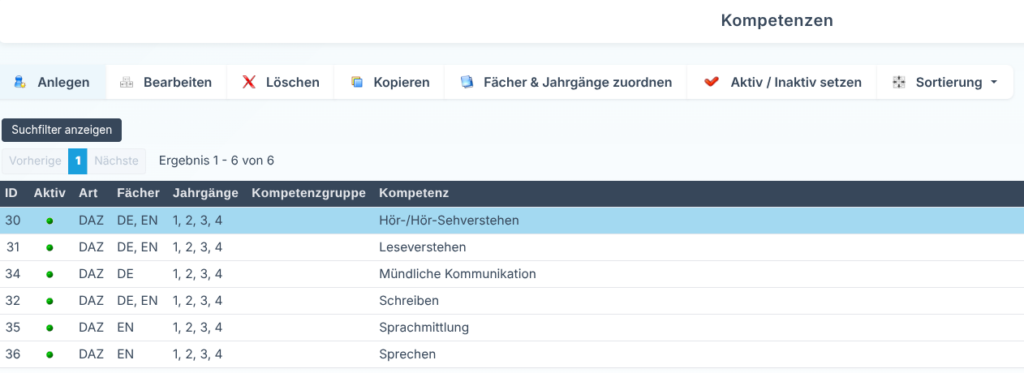Click DE, EN cell in Leseverstehen row
The width and height of the screenshot is (1024, 373).
click(137, 248)
